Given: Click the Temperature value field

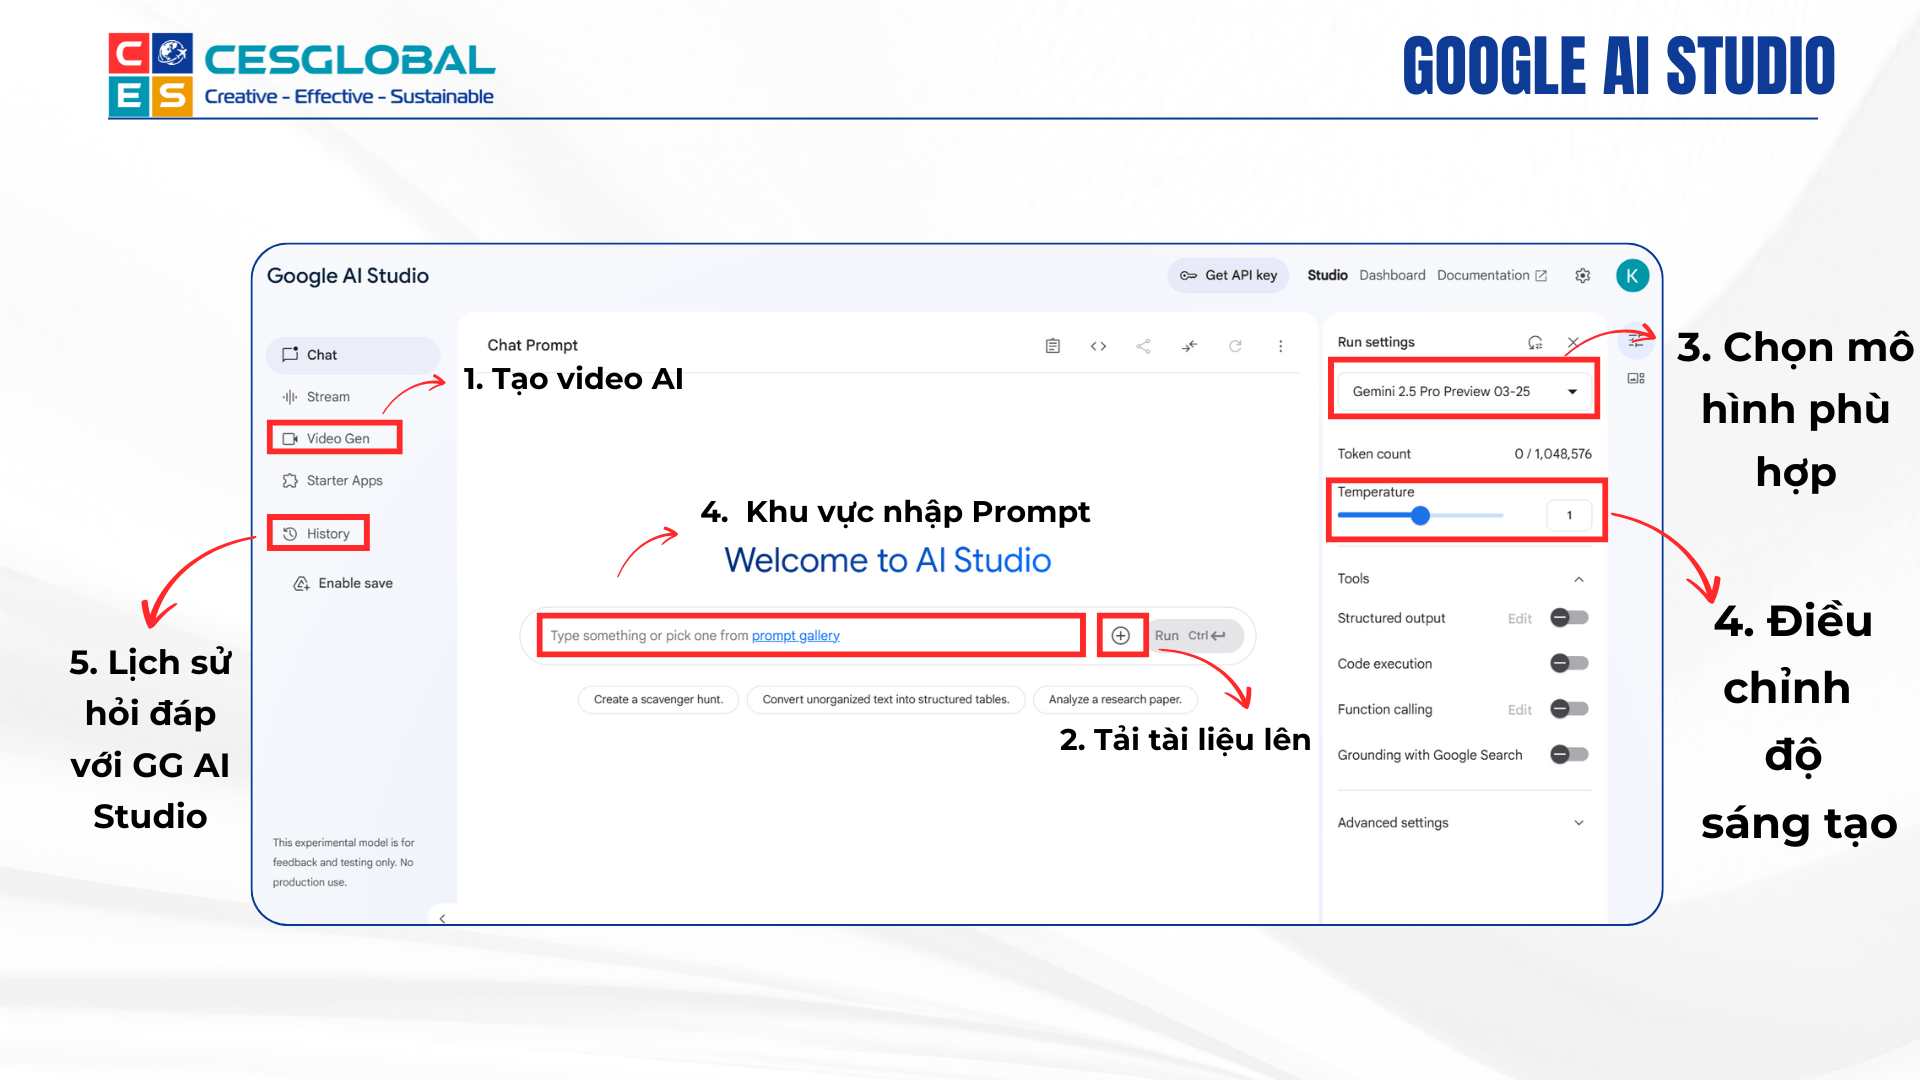Looking at the screenshot, I should tap(1569, 515).
